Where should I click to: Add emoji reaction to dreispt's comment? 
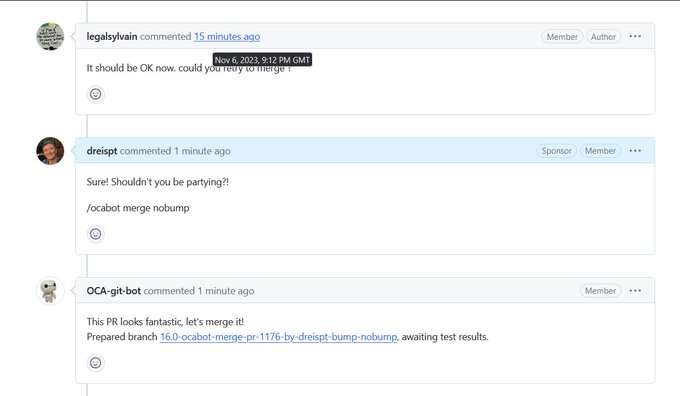95,234
